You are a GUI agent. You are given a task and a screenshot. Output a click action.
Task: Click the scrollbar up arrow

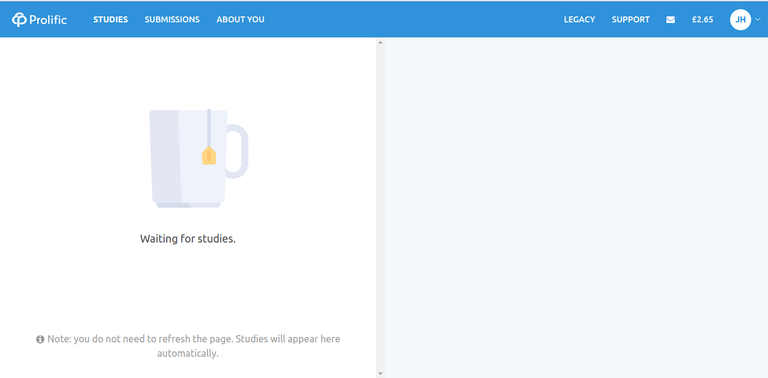tap(380, 43)
